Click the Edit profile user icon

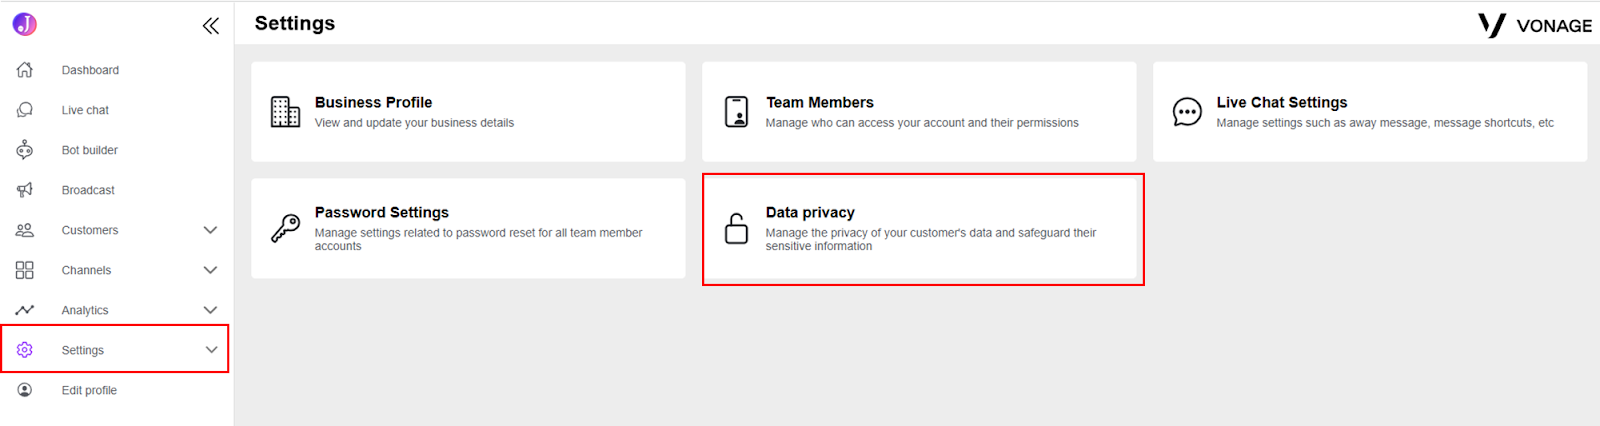(25, 390)
